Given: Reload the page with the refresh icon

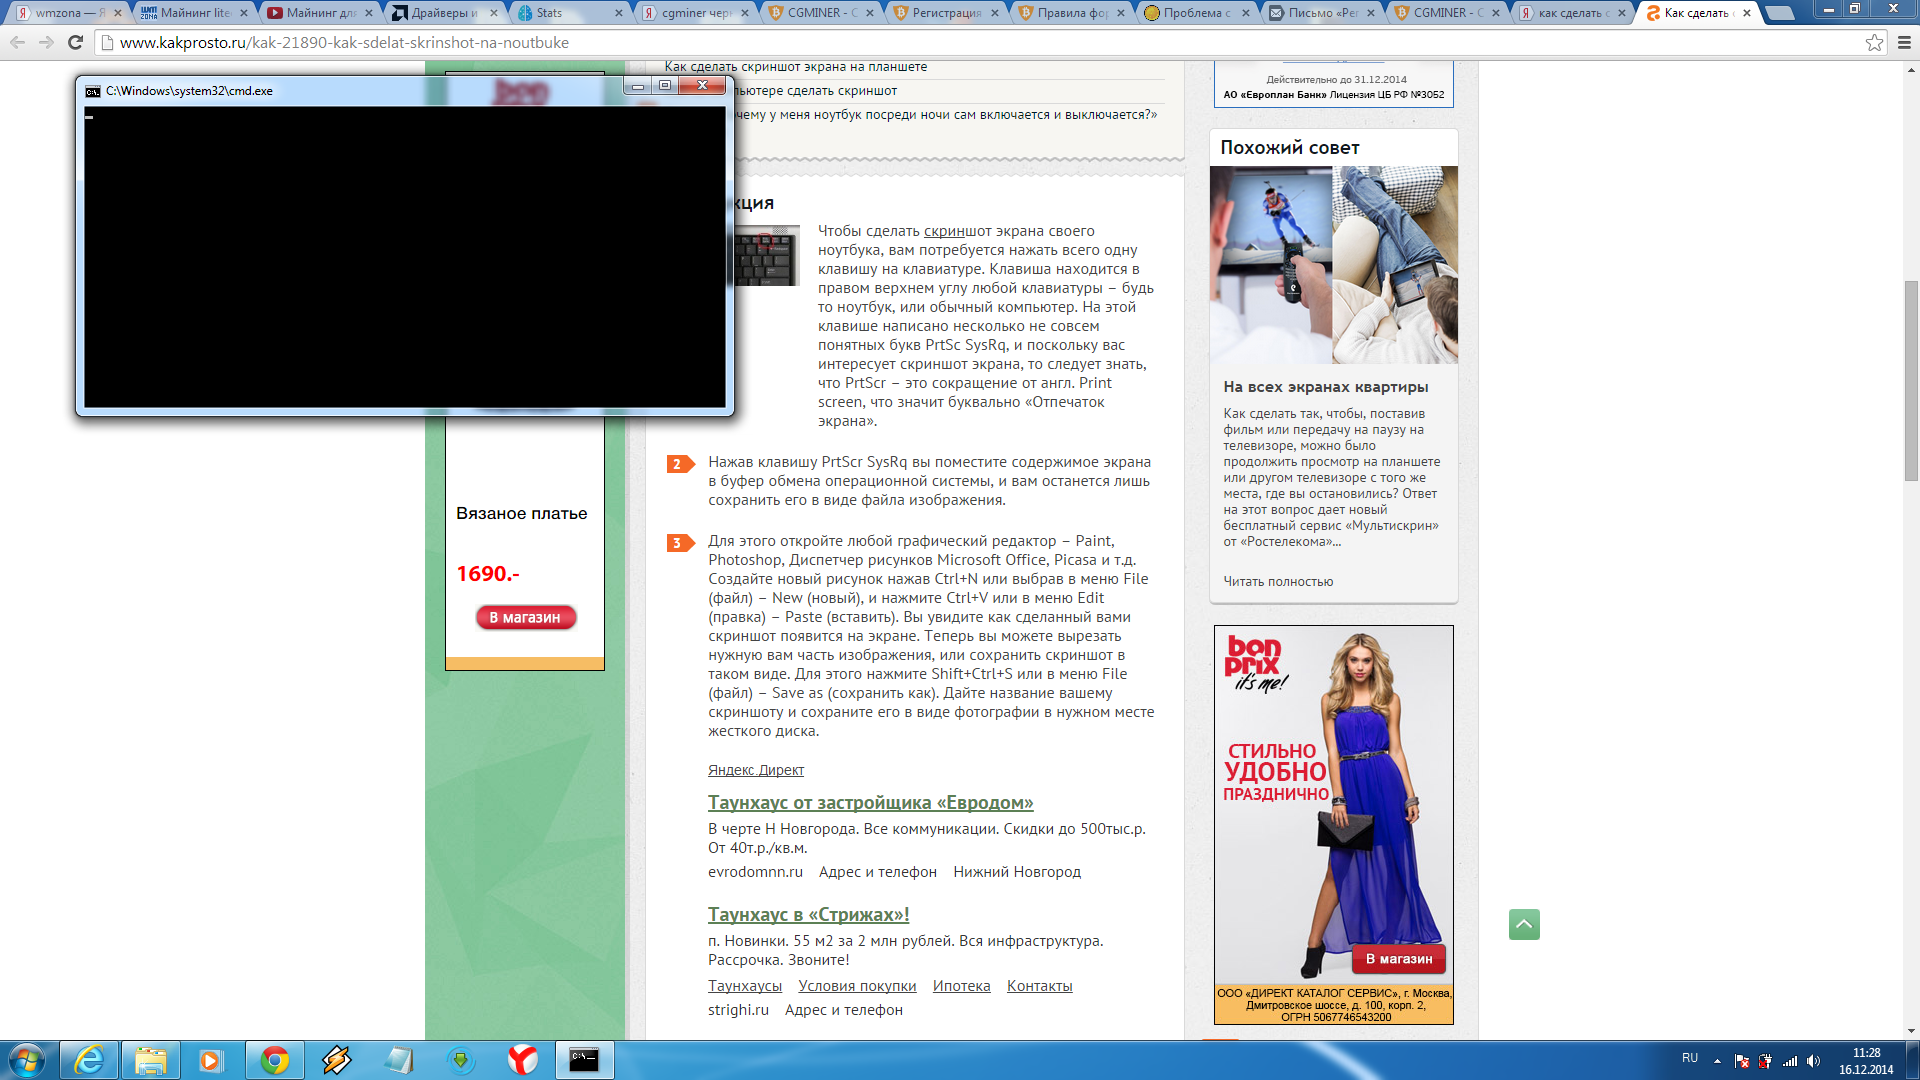Looking at the screenshot, I should click(75, 42).
